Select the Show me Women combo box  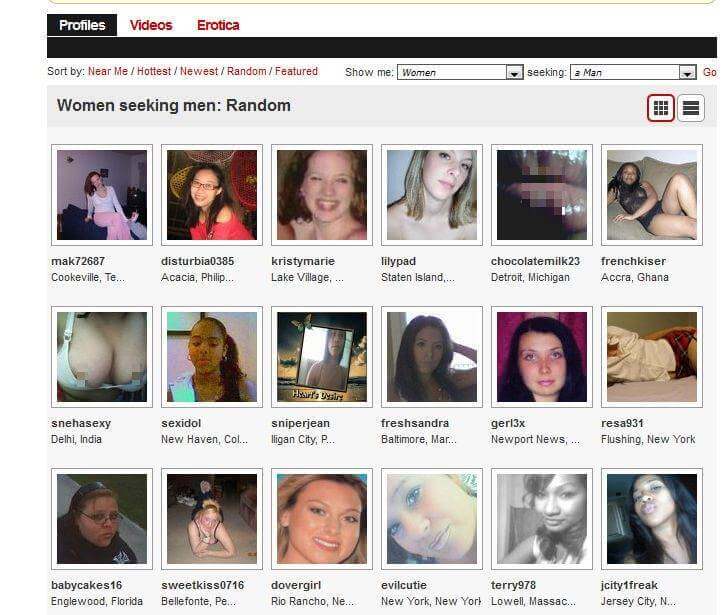click(460, 72)
